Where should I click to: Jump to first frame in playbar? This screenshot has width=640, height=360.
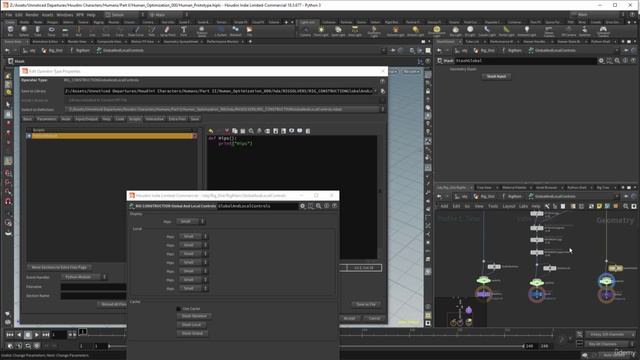point(9,335)
